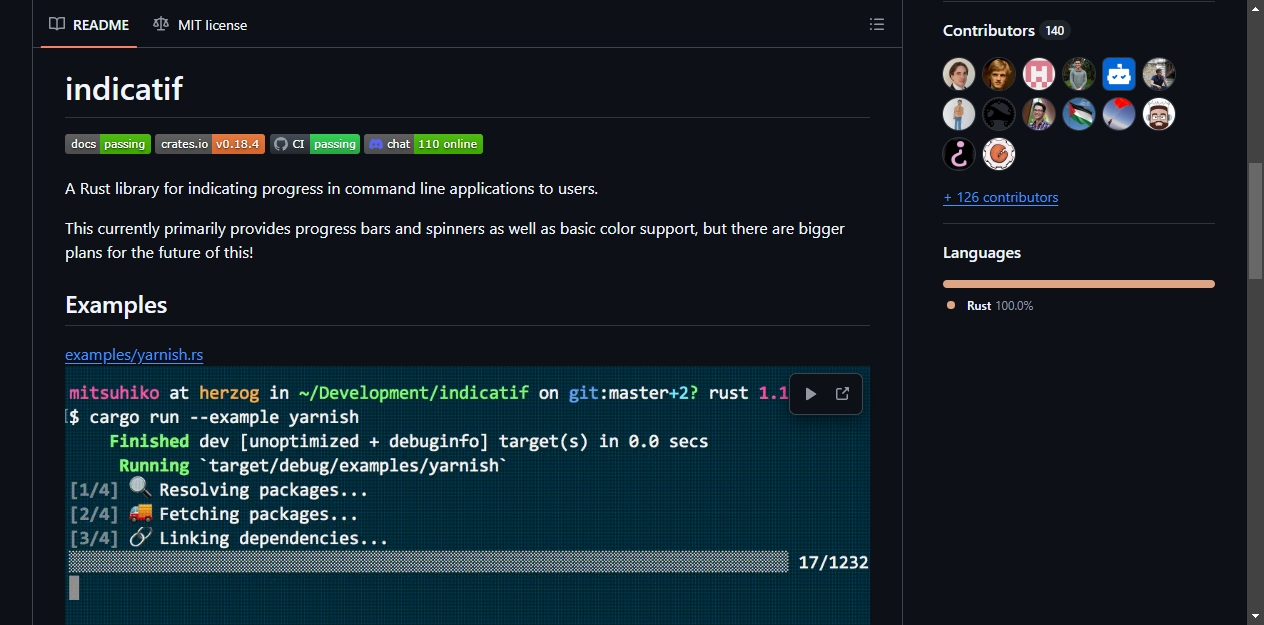The width and height of the screenshot is (1264, 625).
Task: Open the red parachute avatar
Action: click(1119, 114)
